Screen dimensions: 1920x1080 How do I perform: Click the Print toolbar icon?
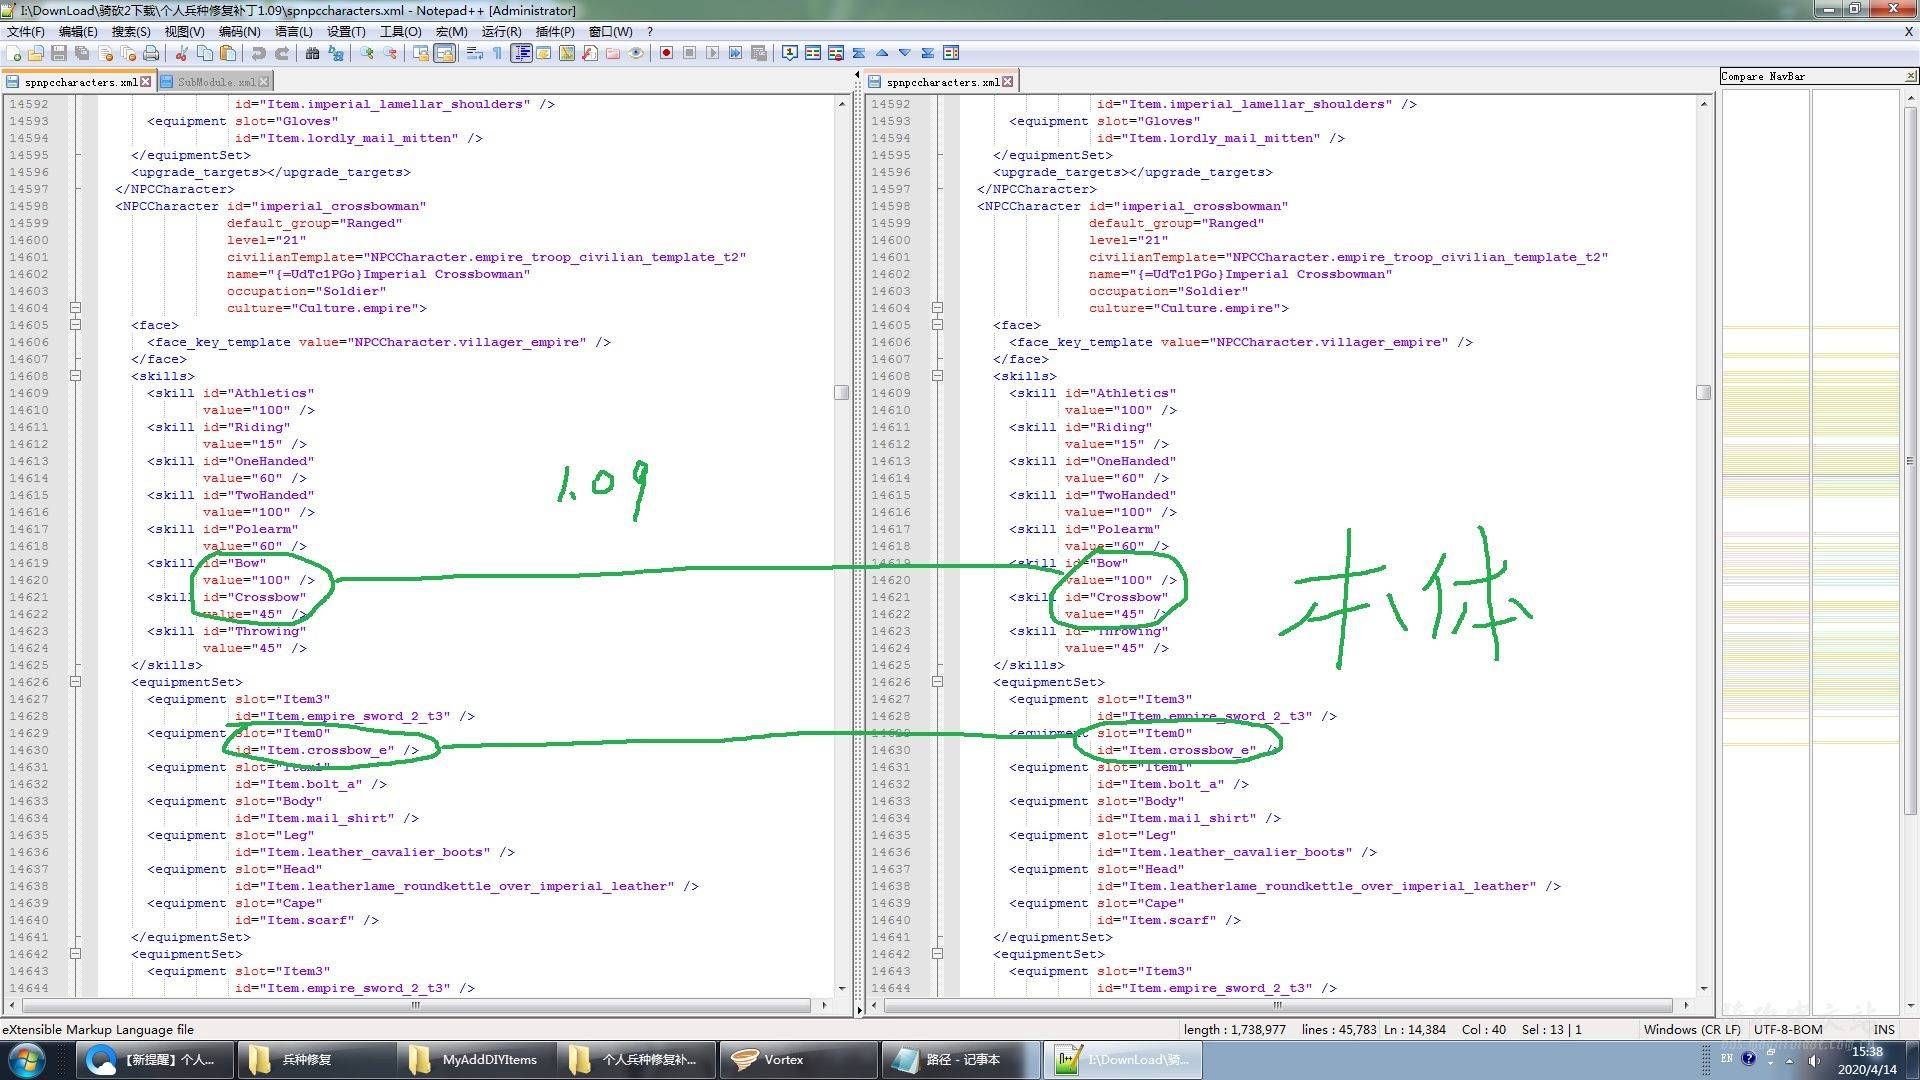(151, 53)
